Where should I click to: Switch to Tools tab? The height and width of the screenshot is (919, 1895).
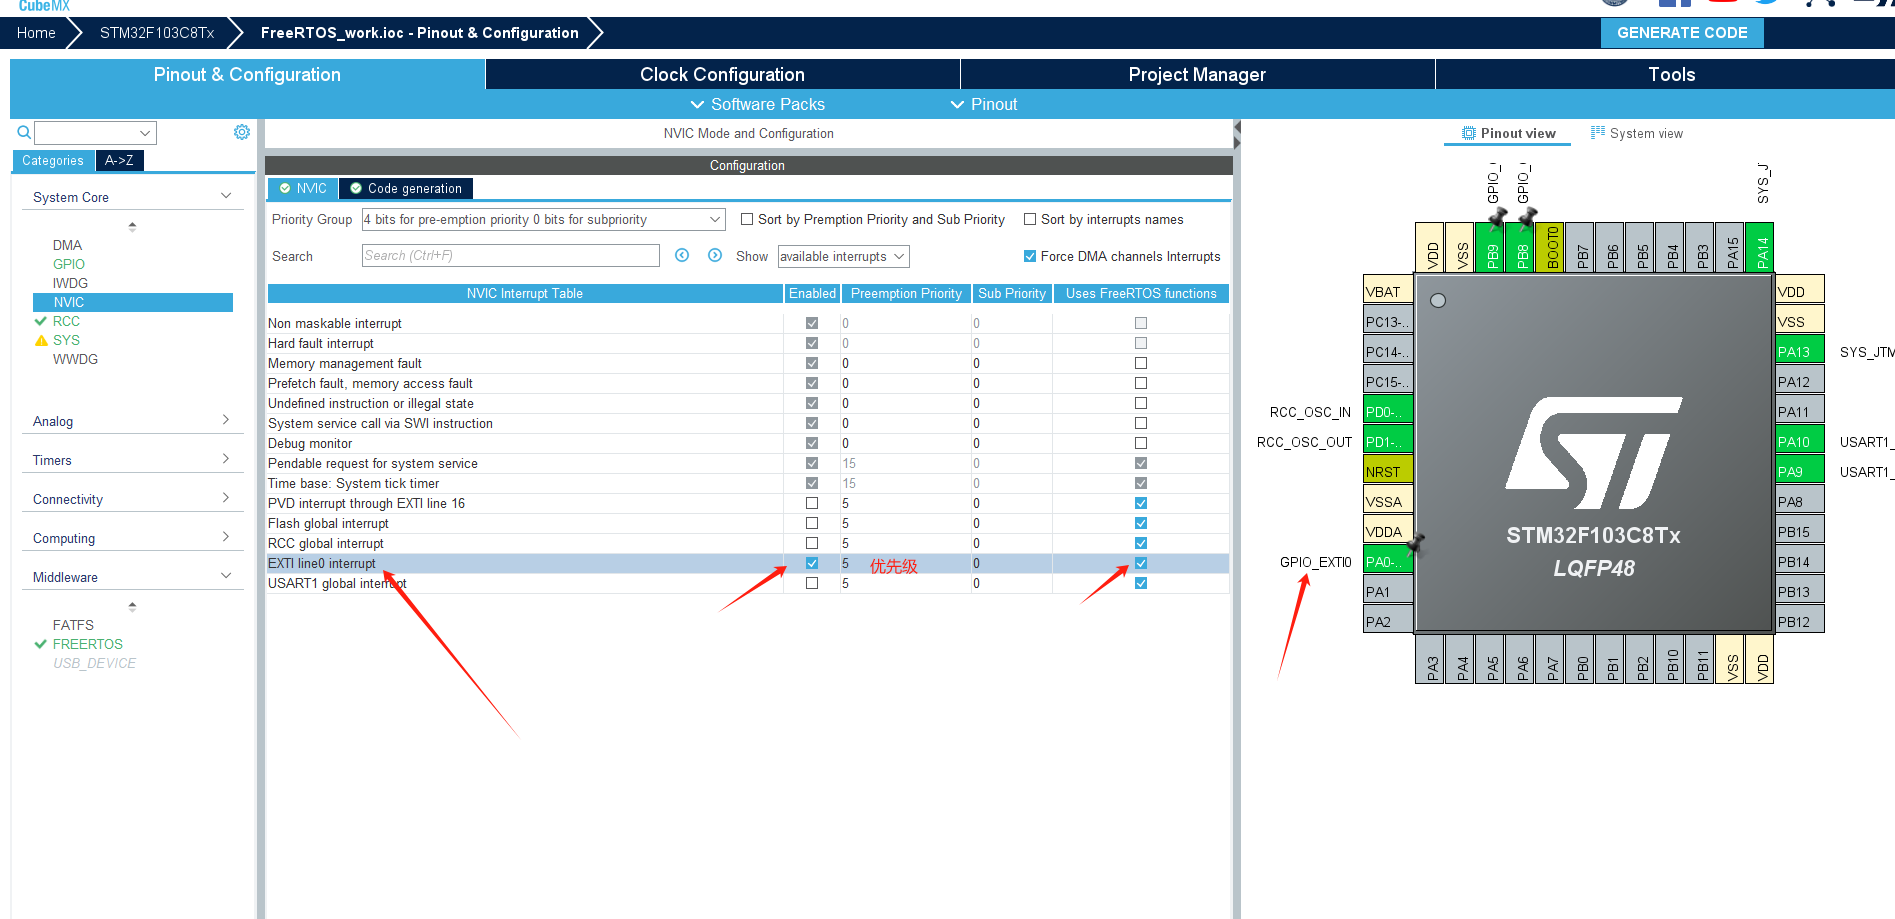[x=1671, y=74]
